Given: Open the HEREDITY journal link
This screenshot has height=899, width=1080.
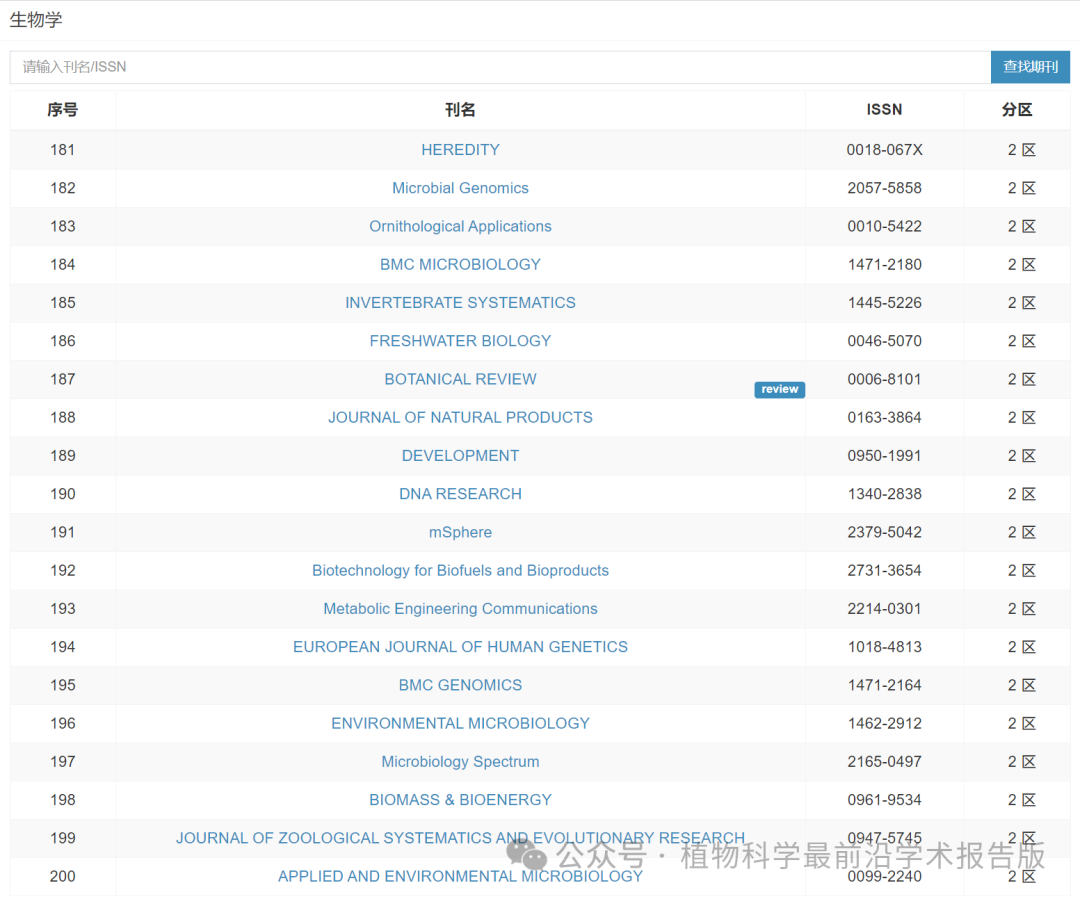Looking at the screenshot, I should click(x=460, y=150).
